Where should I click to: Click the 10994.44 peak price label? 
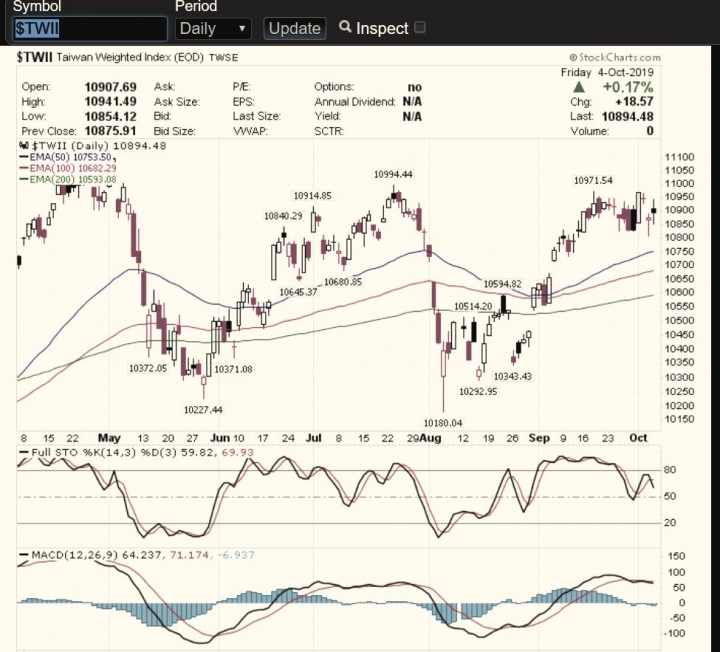(393, 174)
